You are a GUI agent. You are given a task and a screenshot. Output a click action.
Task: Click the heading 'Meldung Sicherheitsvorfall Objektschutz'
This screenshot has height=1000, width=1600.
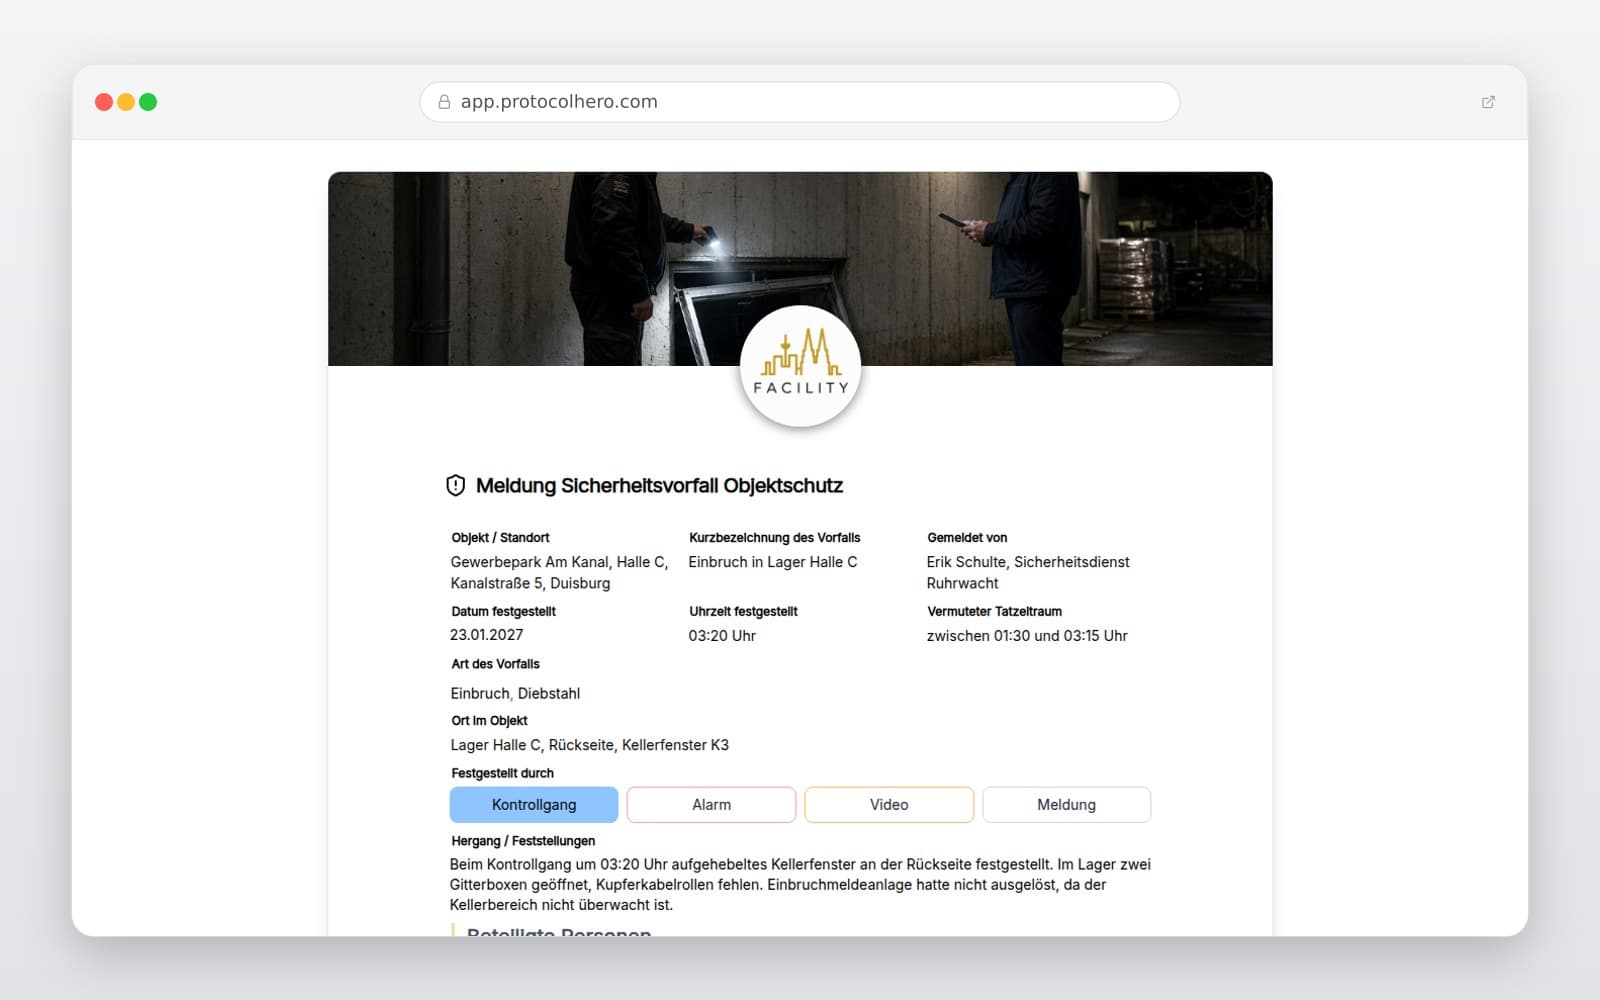(x=659, y=486)
